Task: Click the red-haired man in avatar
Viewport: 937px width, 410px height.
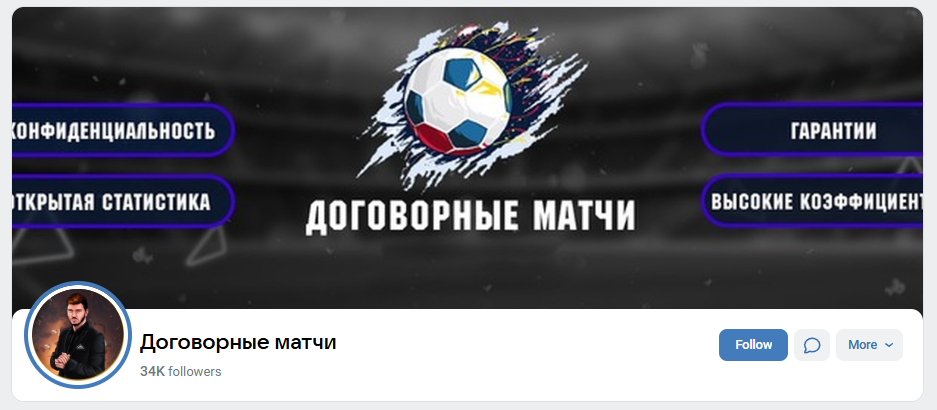Action: pos(78,338)
